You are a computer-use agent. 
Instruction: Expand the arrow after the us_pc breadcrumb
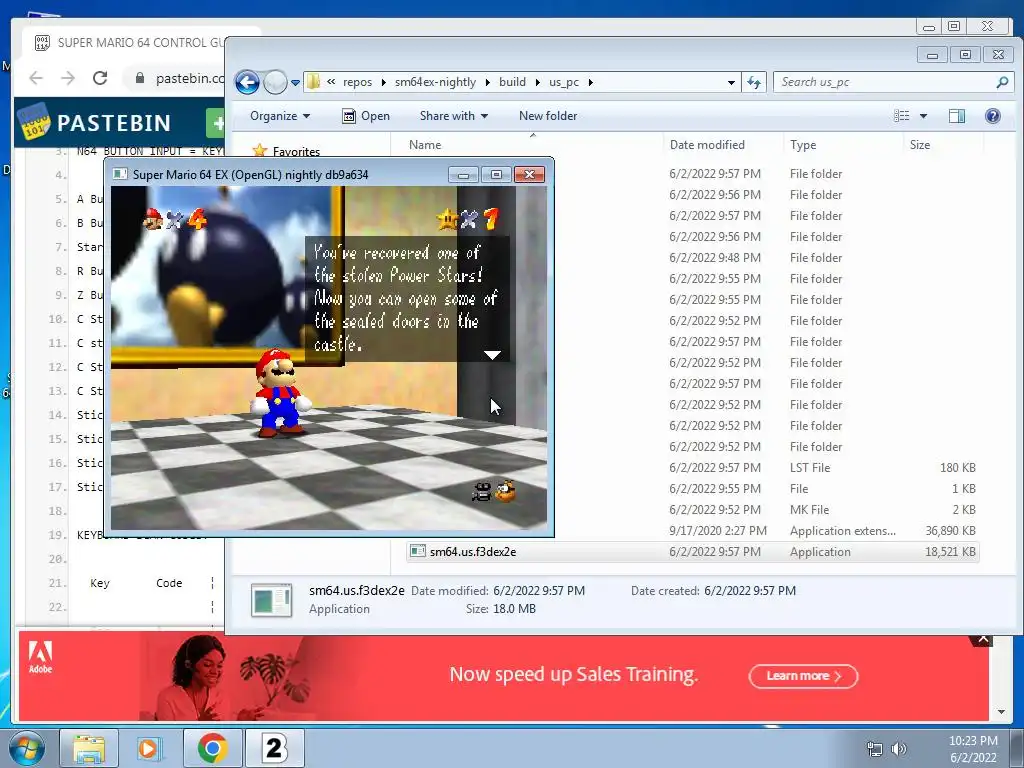click(590, 82)
